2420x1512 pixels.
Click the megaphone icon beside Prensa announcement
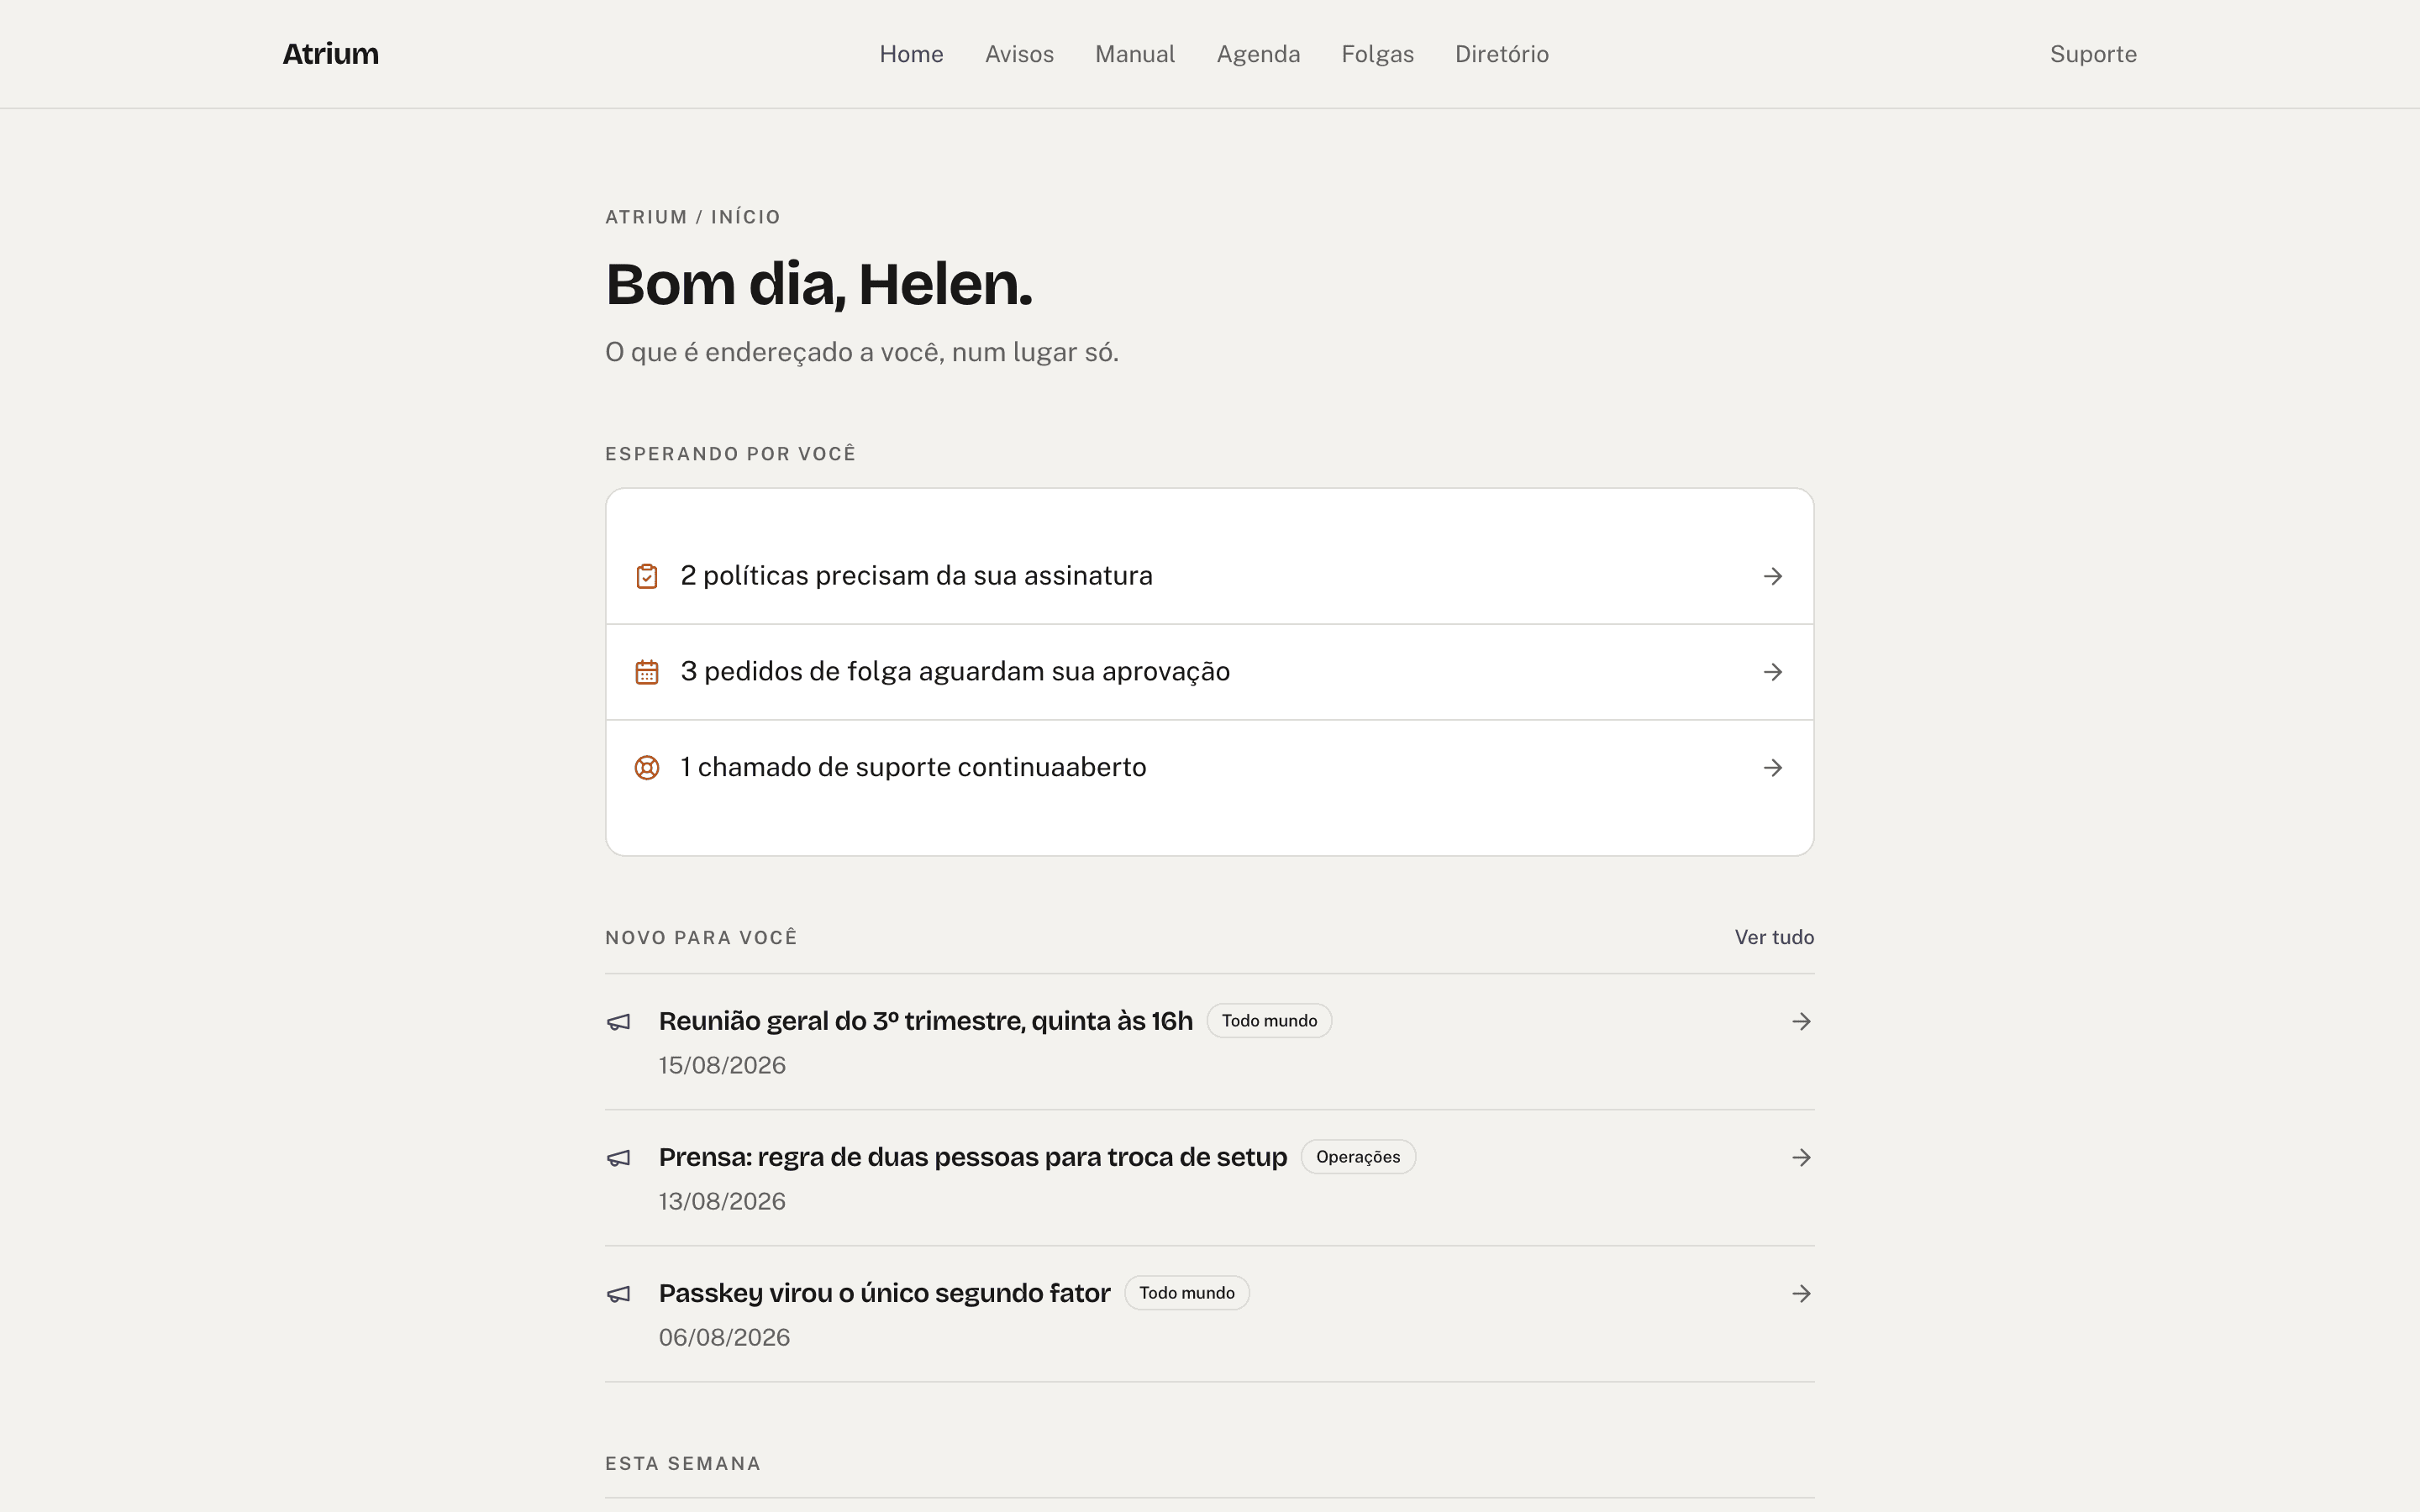[619, 1158]
